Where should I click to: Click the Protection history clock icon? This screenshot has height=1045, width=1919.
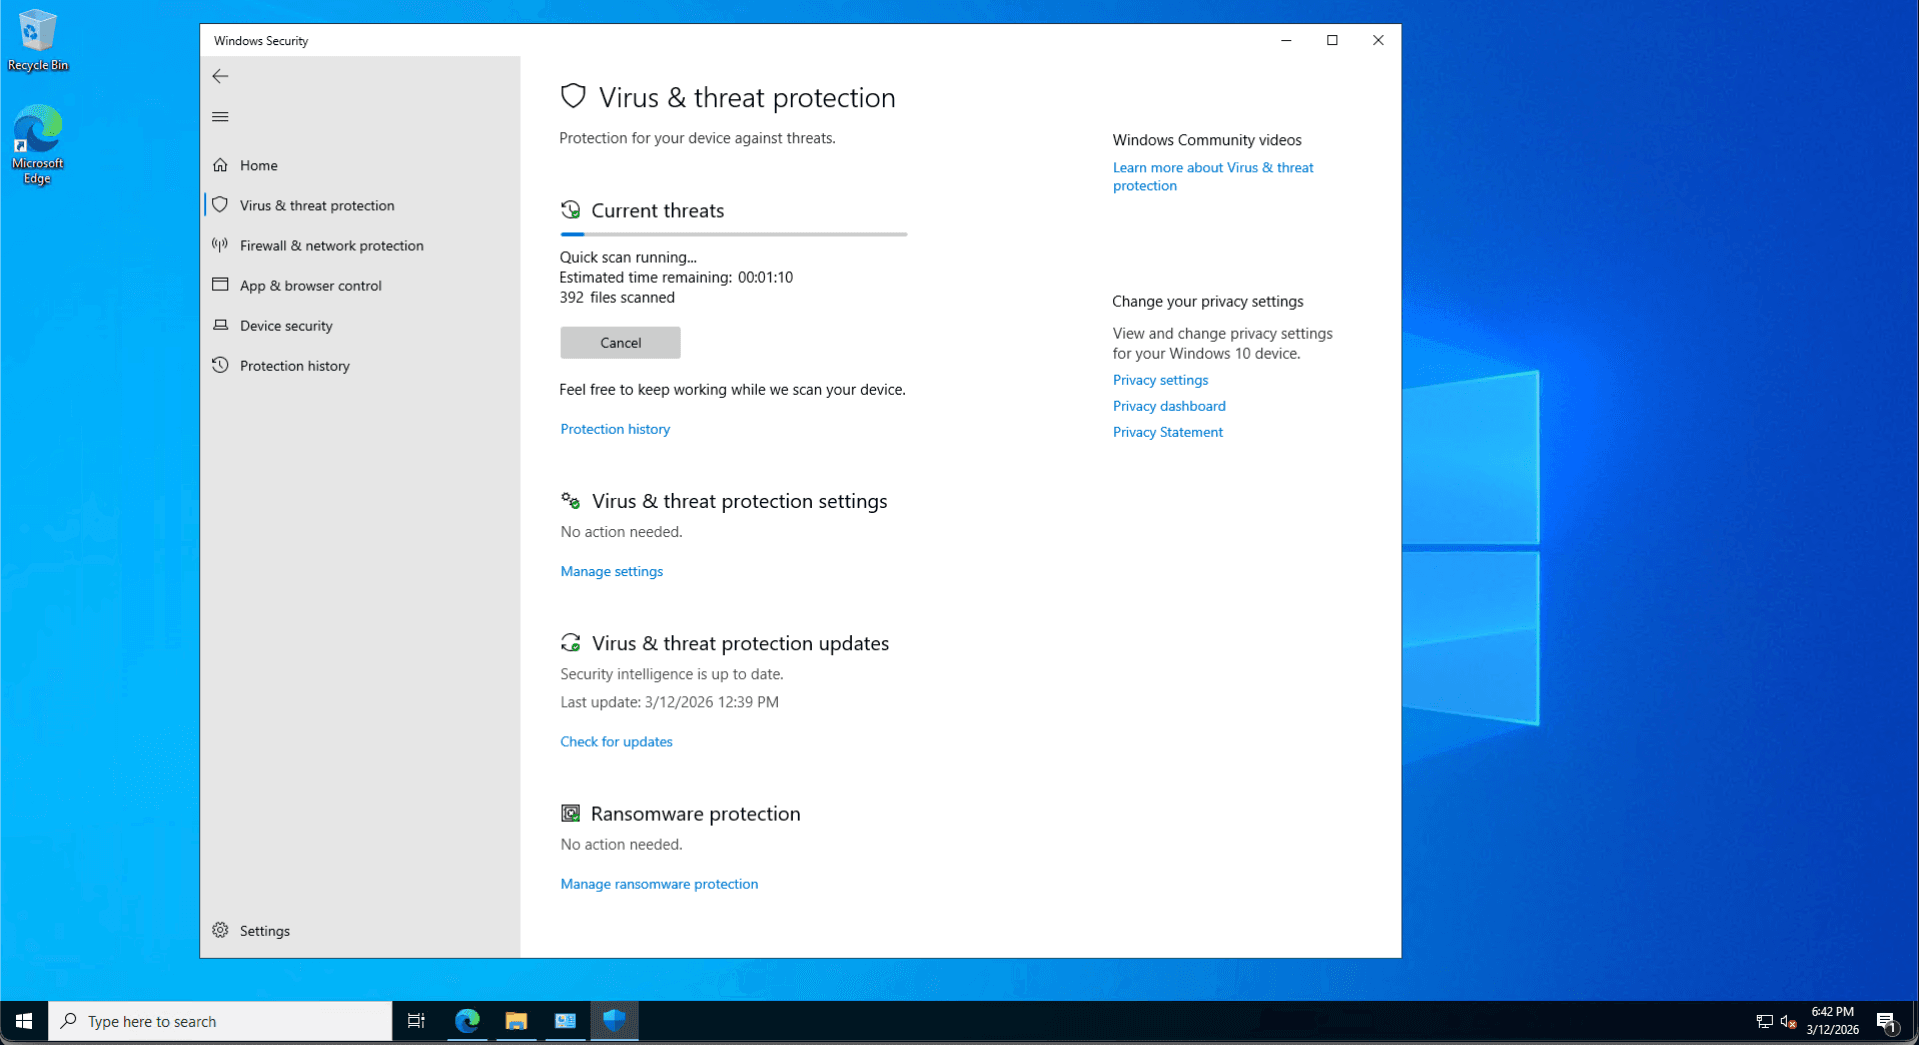[220, 365]
